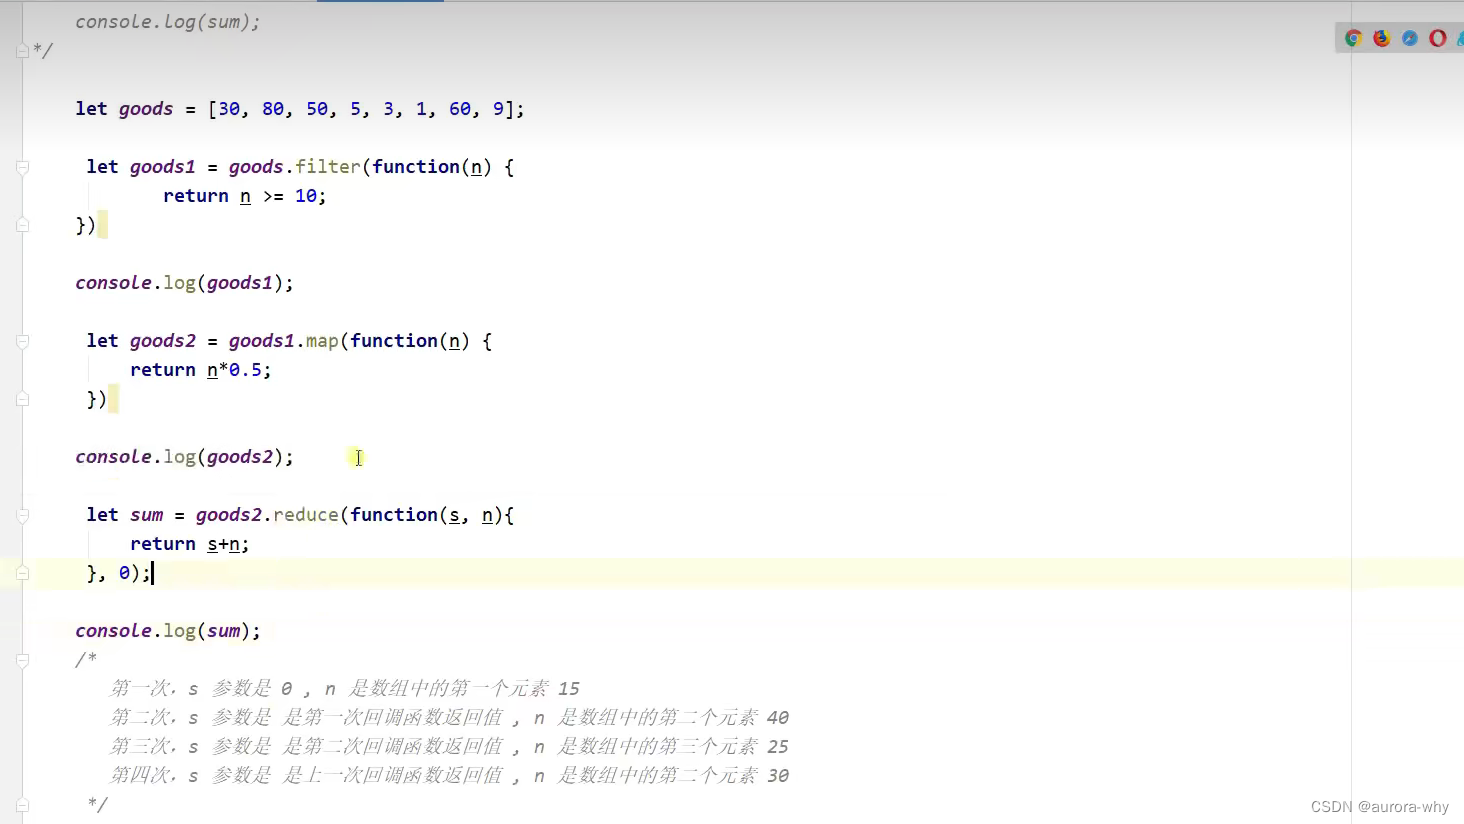
Task: Click the 'return n*0.5;' statement
Action: point(201,370)
